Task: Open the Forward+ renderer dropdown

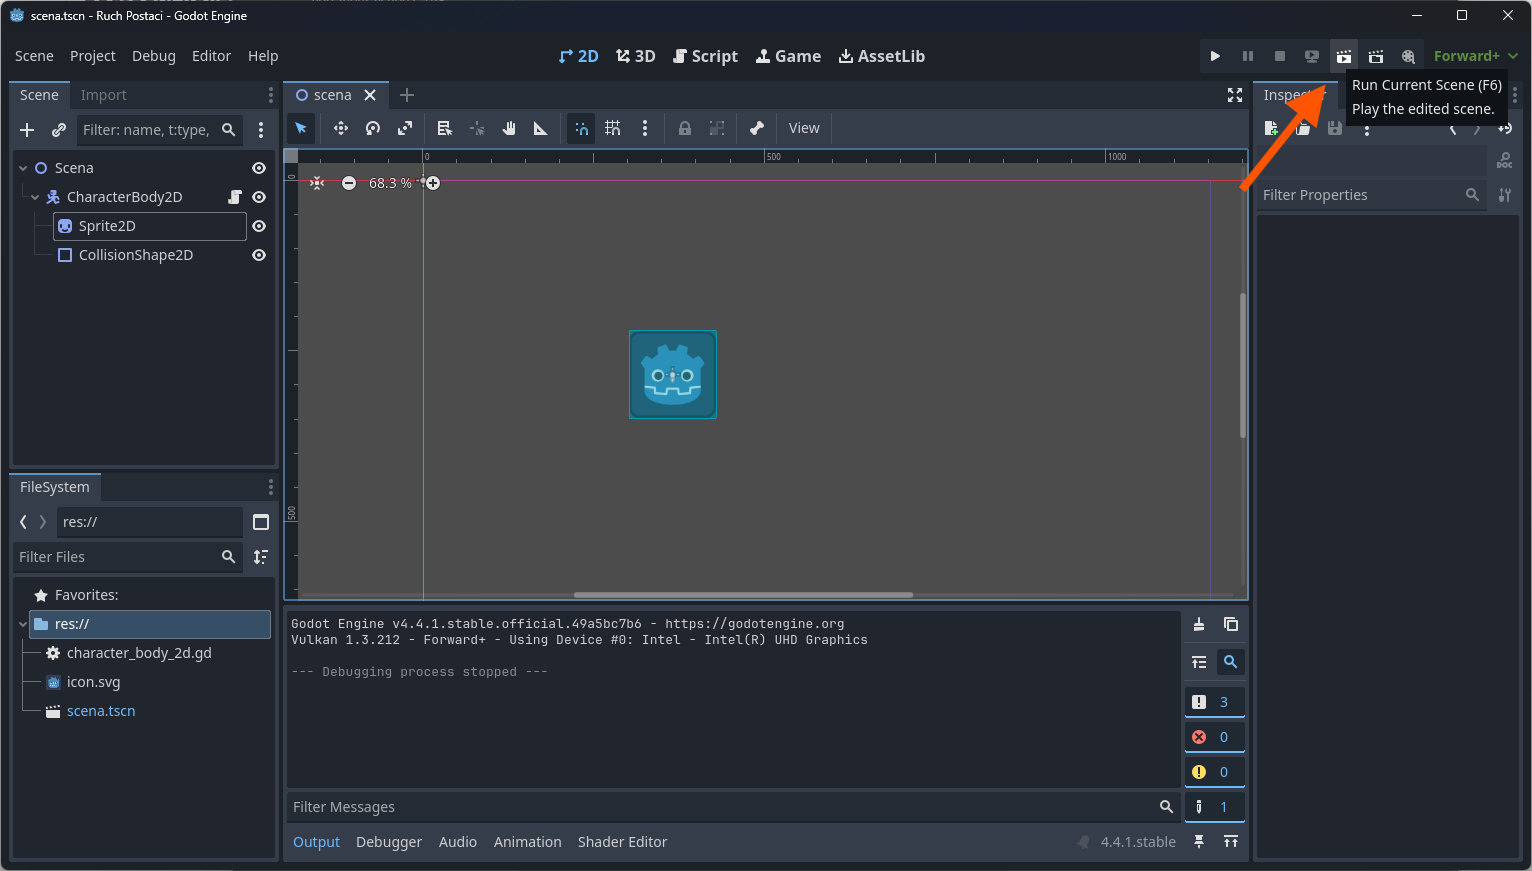Action: pos(1475,56)
